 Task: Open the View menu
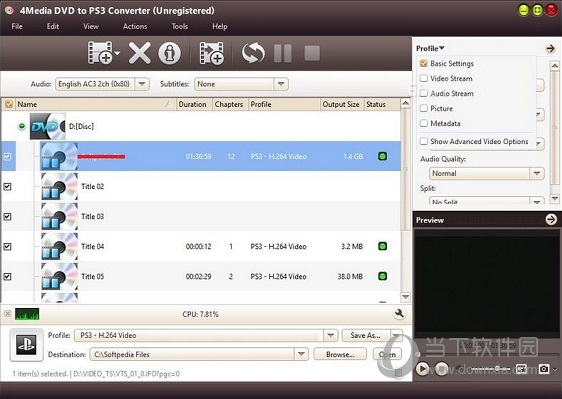coord(91,26)
